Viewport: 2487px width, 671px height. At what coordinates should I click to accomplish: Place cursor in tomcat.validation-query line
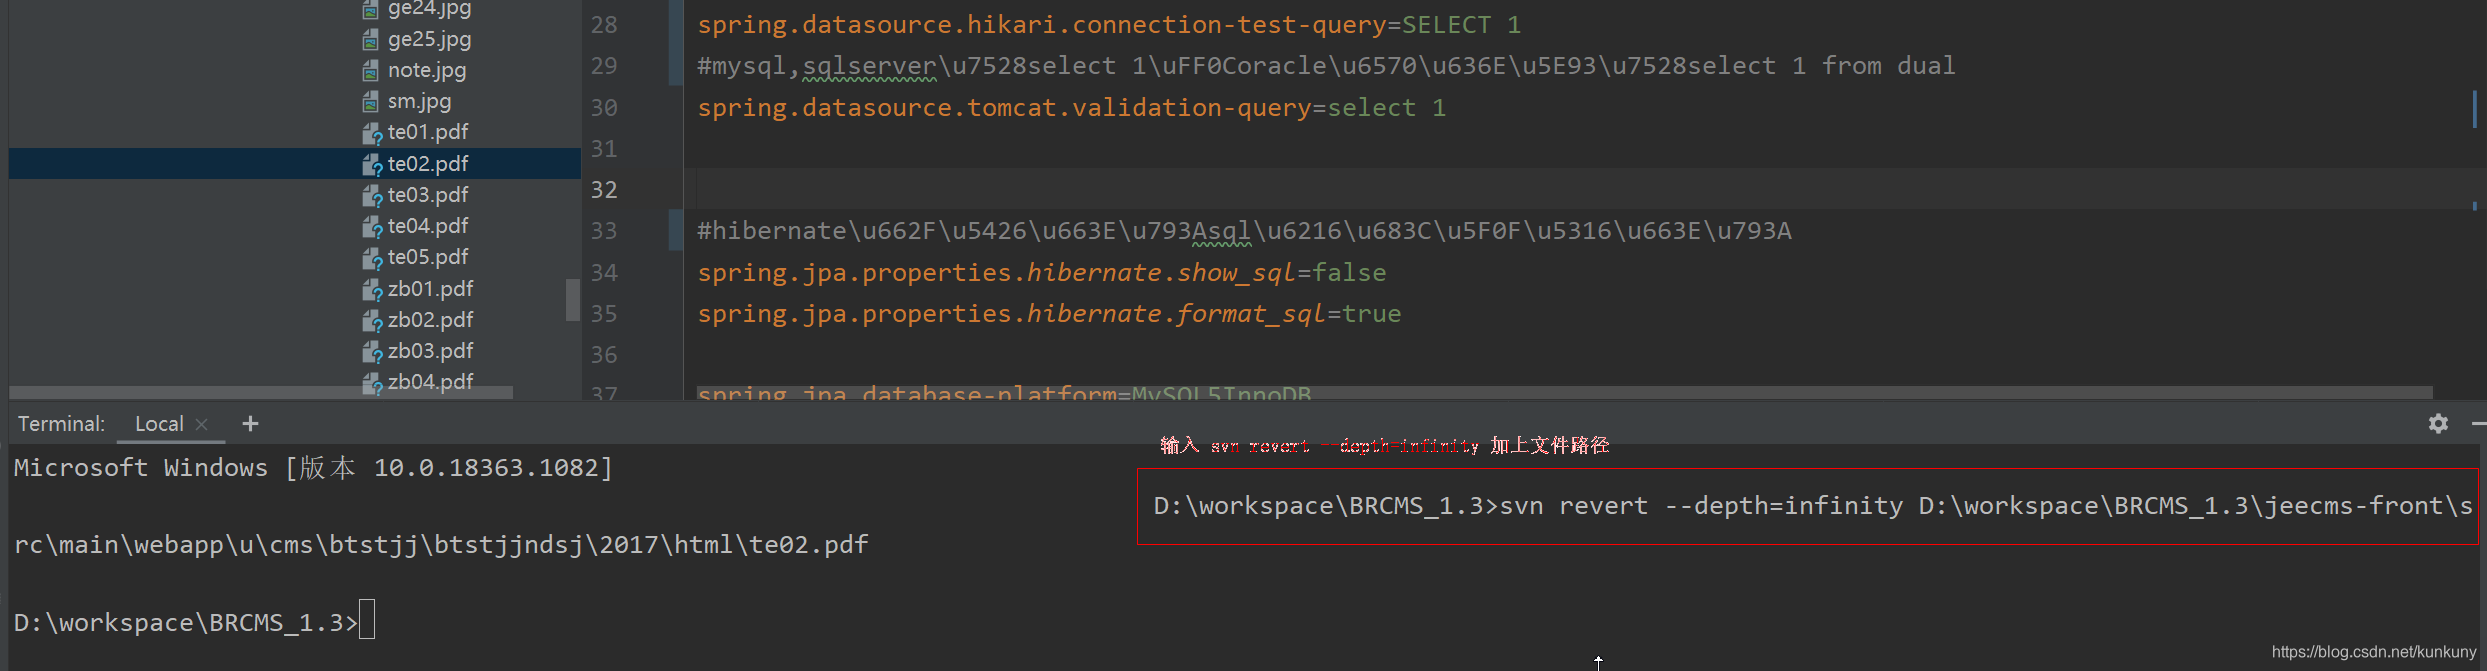coord(1072,108)
